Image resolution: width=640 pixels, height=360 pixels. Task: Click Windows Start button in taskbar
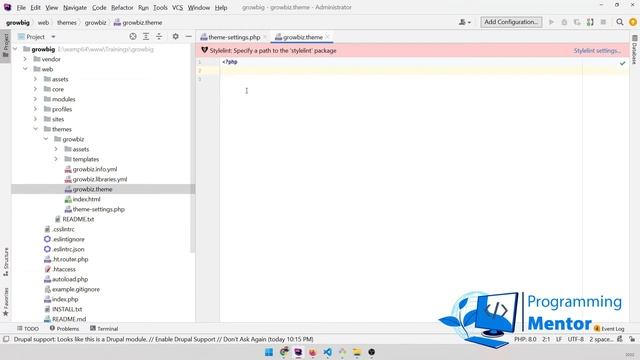click(x=269, y=352)
